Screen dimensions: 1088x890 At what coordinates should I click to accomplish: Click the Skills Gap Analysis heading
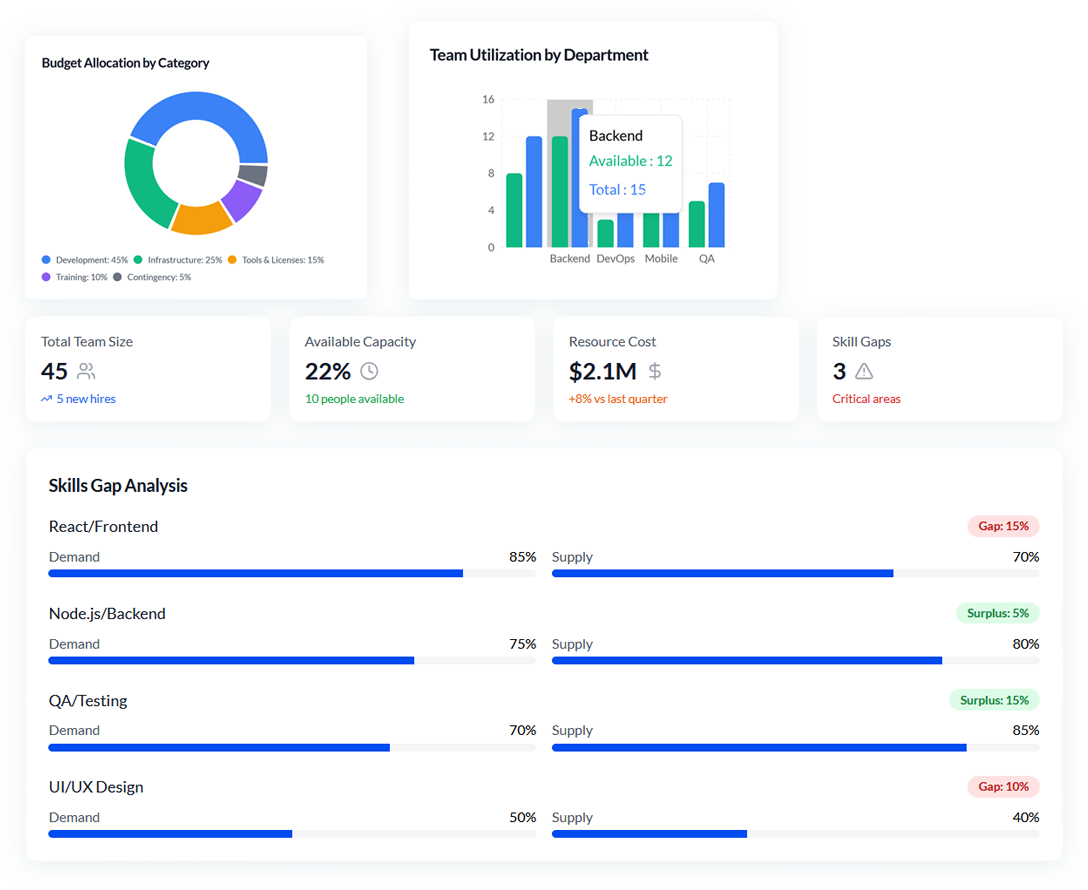tap(118, 486)
